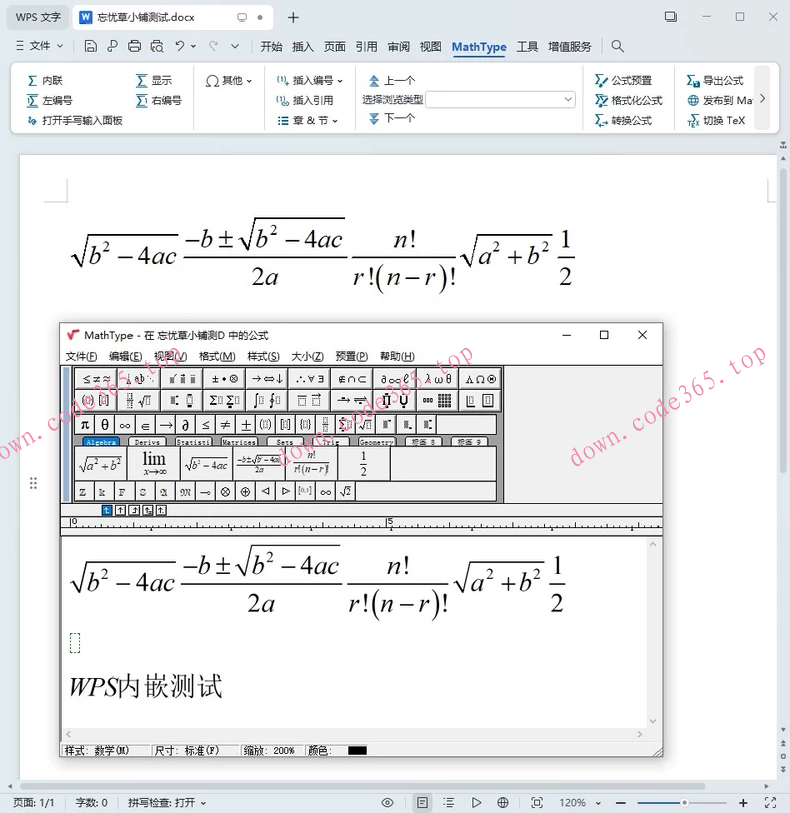Click 格式化公式 in the ribbon
Screen dimensions: 790x813
coord(629,100)
